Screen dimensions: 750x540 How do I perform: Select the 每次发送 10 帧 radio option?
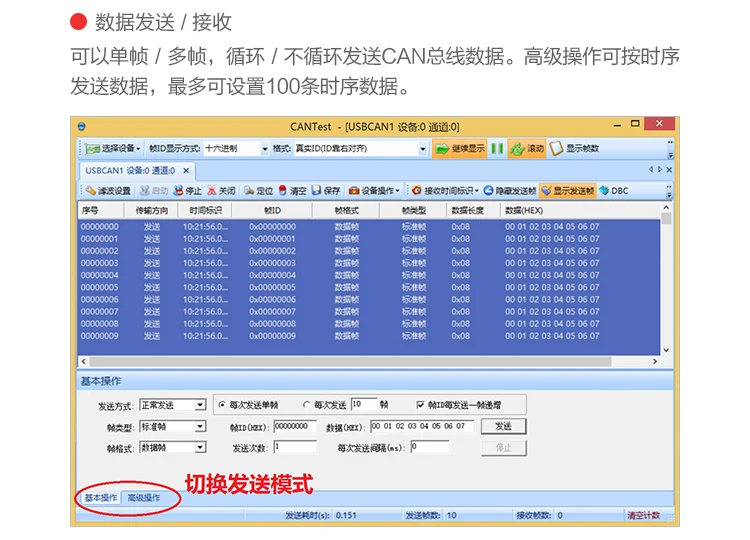(x=306, y=405)
